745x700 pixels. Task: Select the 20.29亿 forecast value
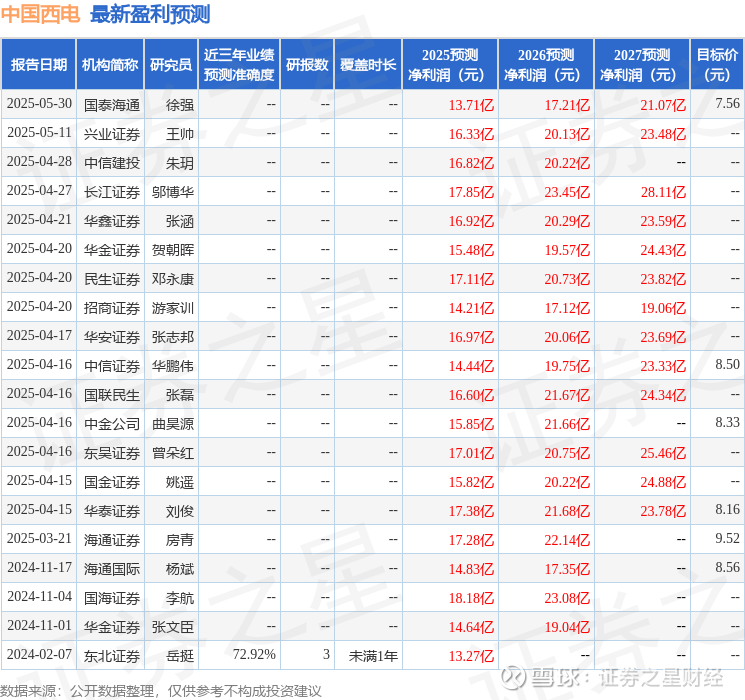click(x=567, y=221)
